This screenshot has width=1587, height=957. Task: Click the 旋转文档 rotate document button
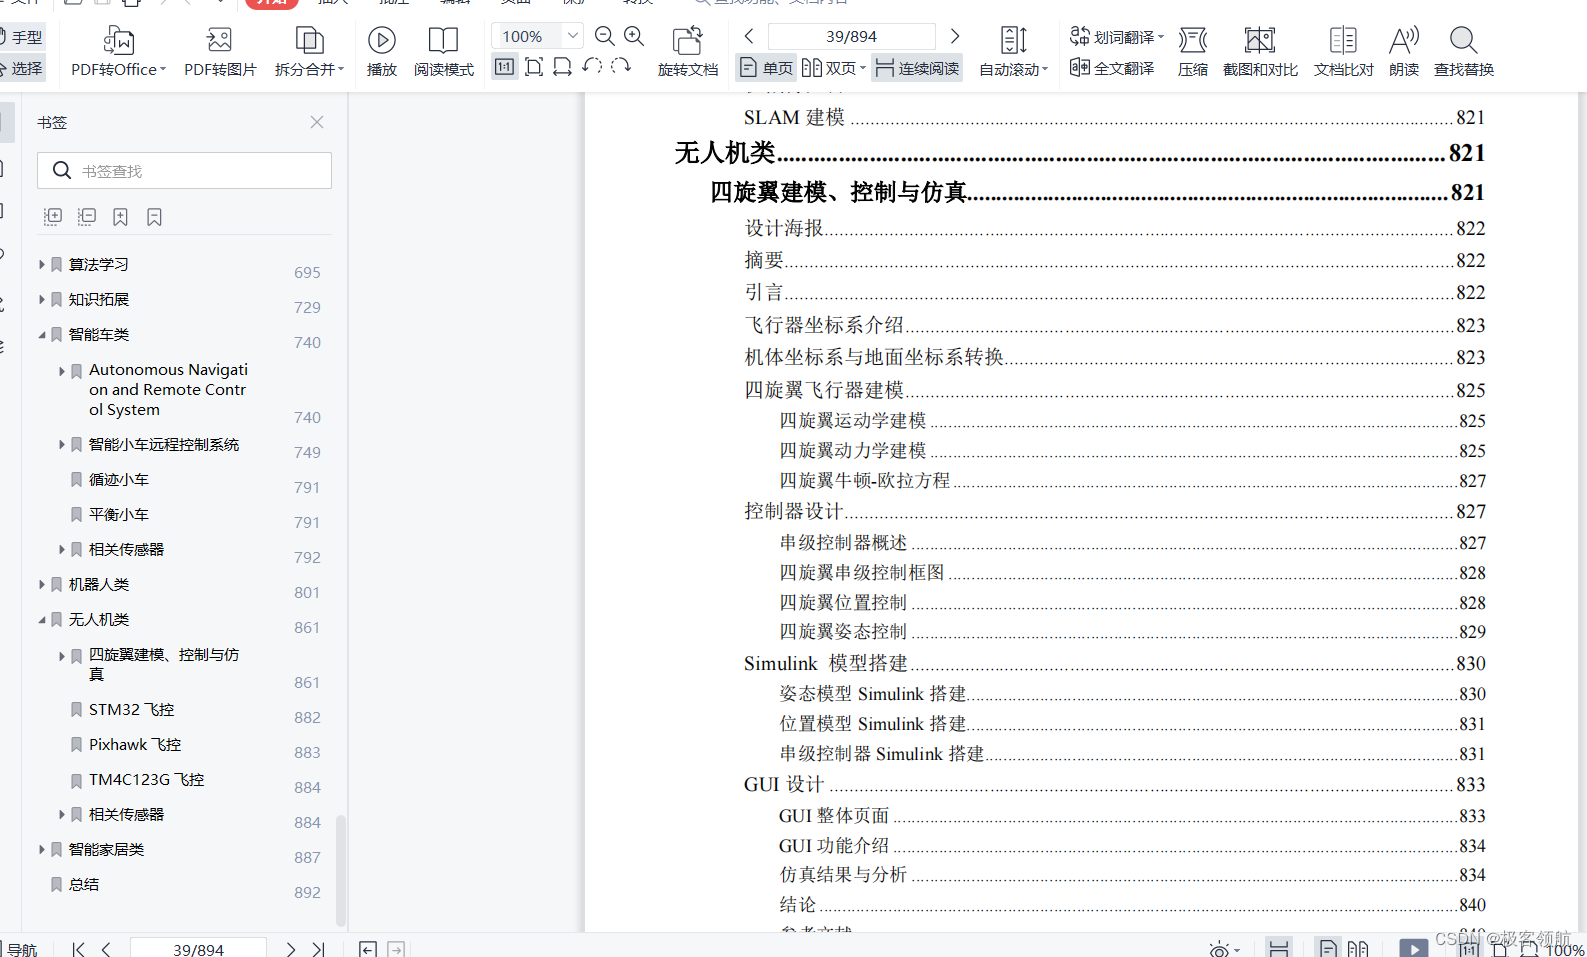pyautogui.click(x=688, y=52)
